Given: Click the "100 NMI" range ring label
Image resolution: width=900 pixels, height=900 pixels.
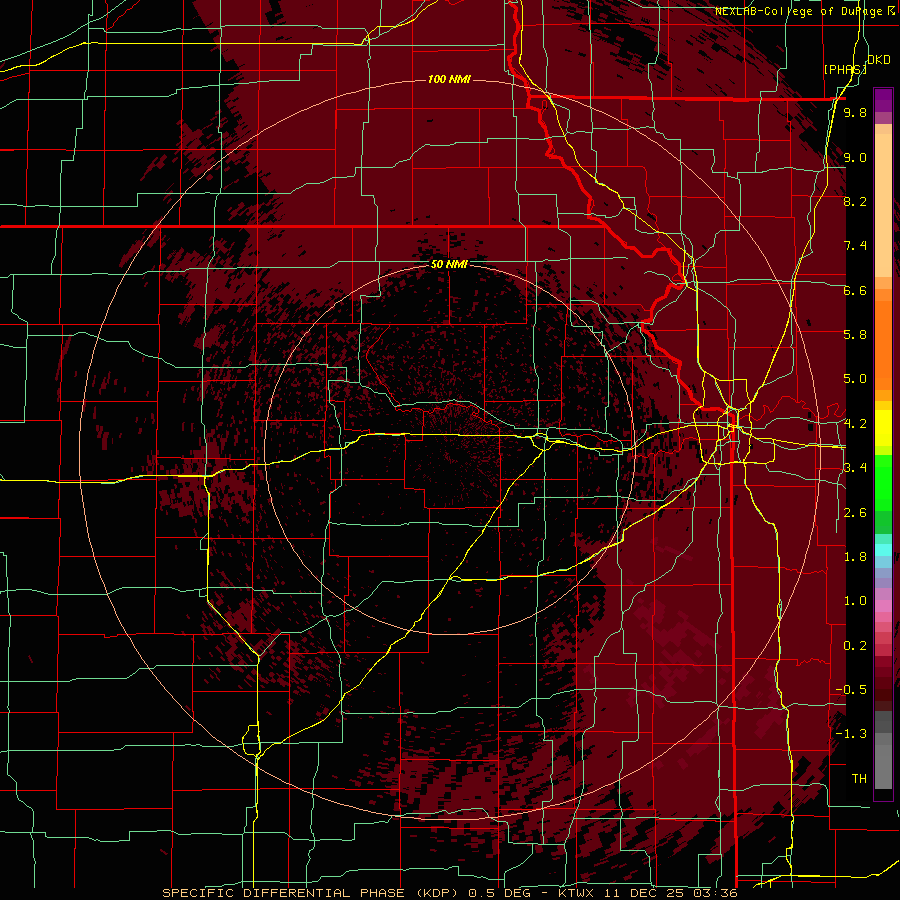Looking at the screenshot, I should (x=449, y=79).
